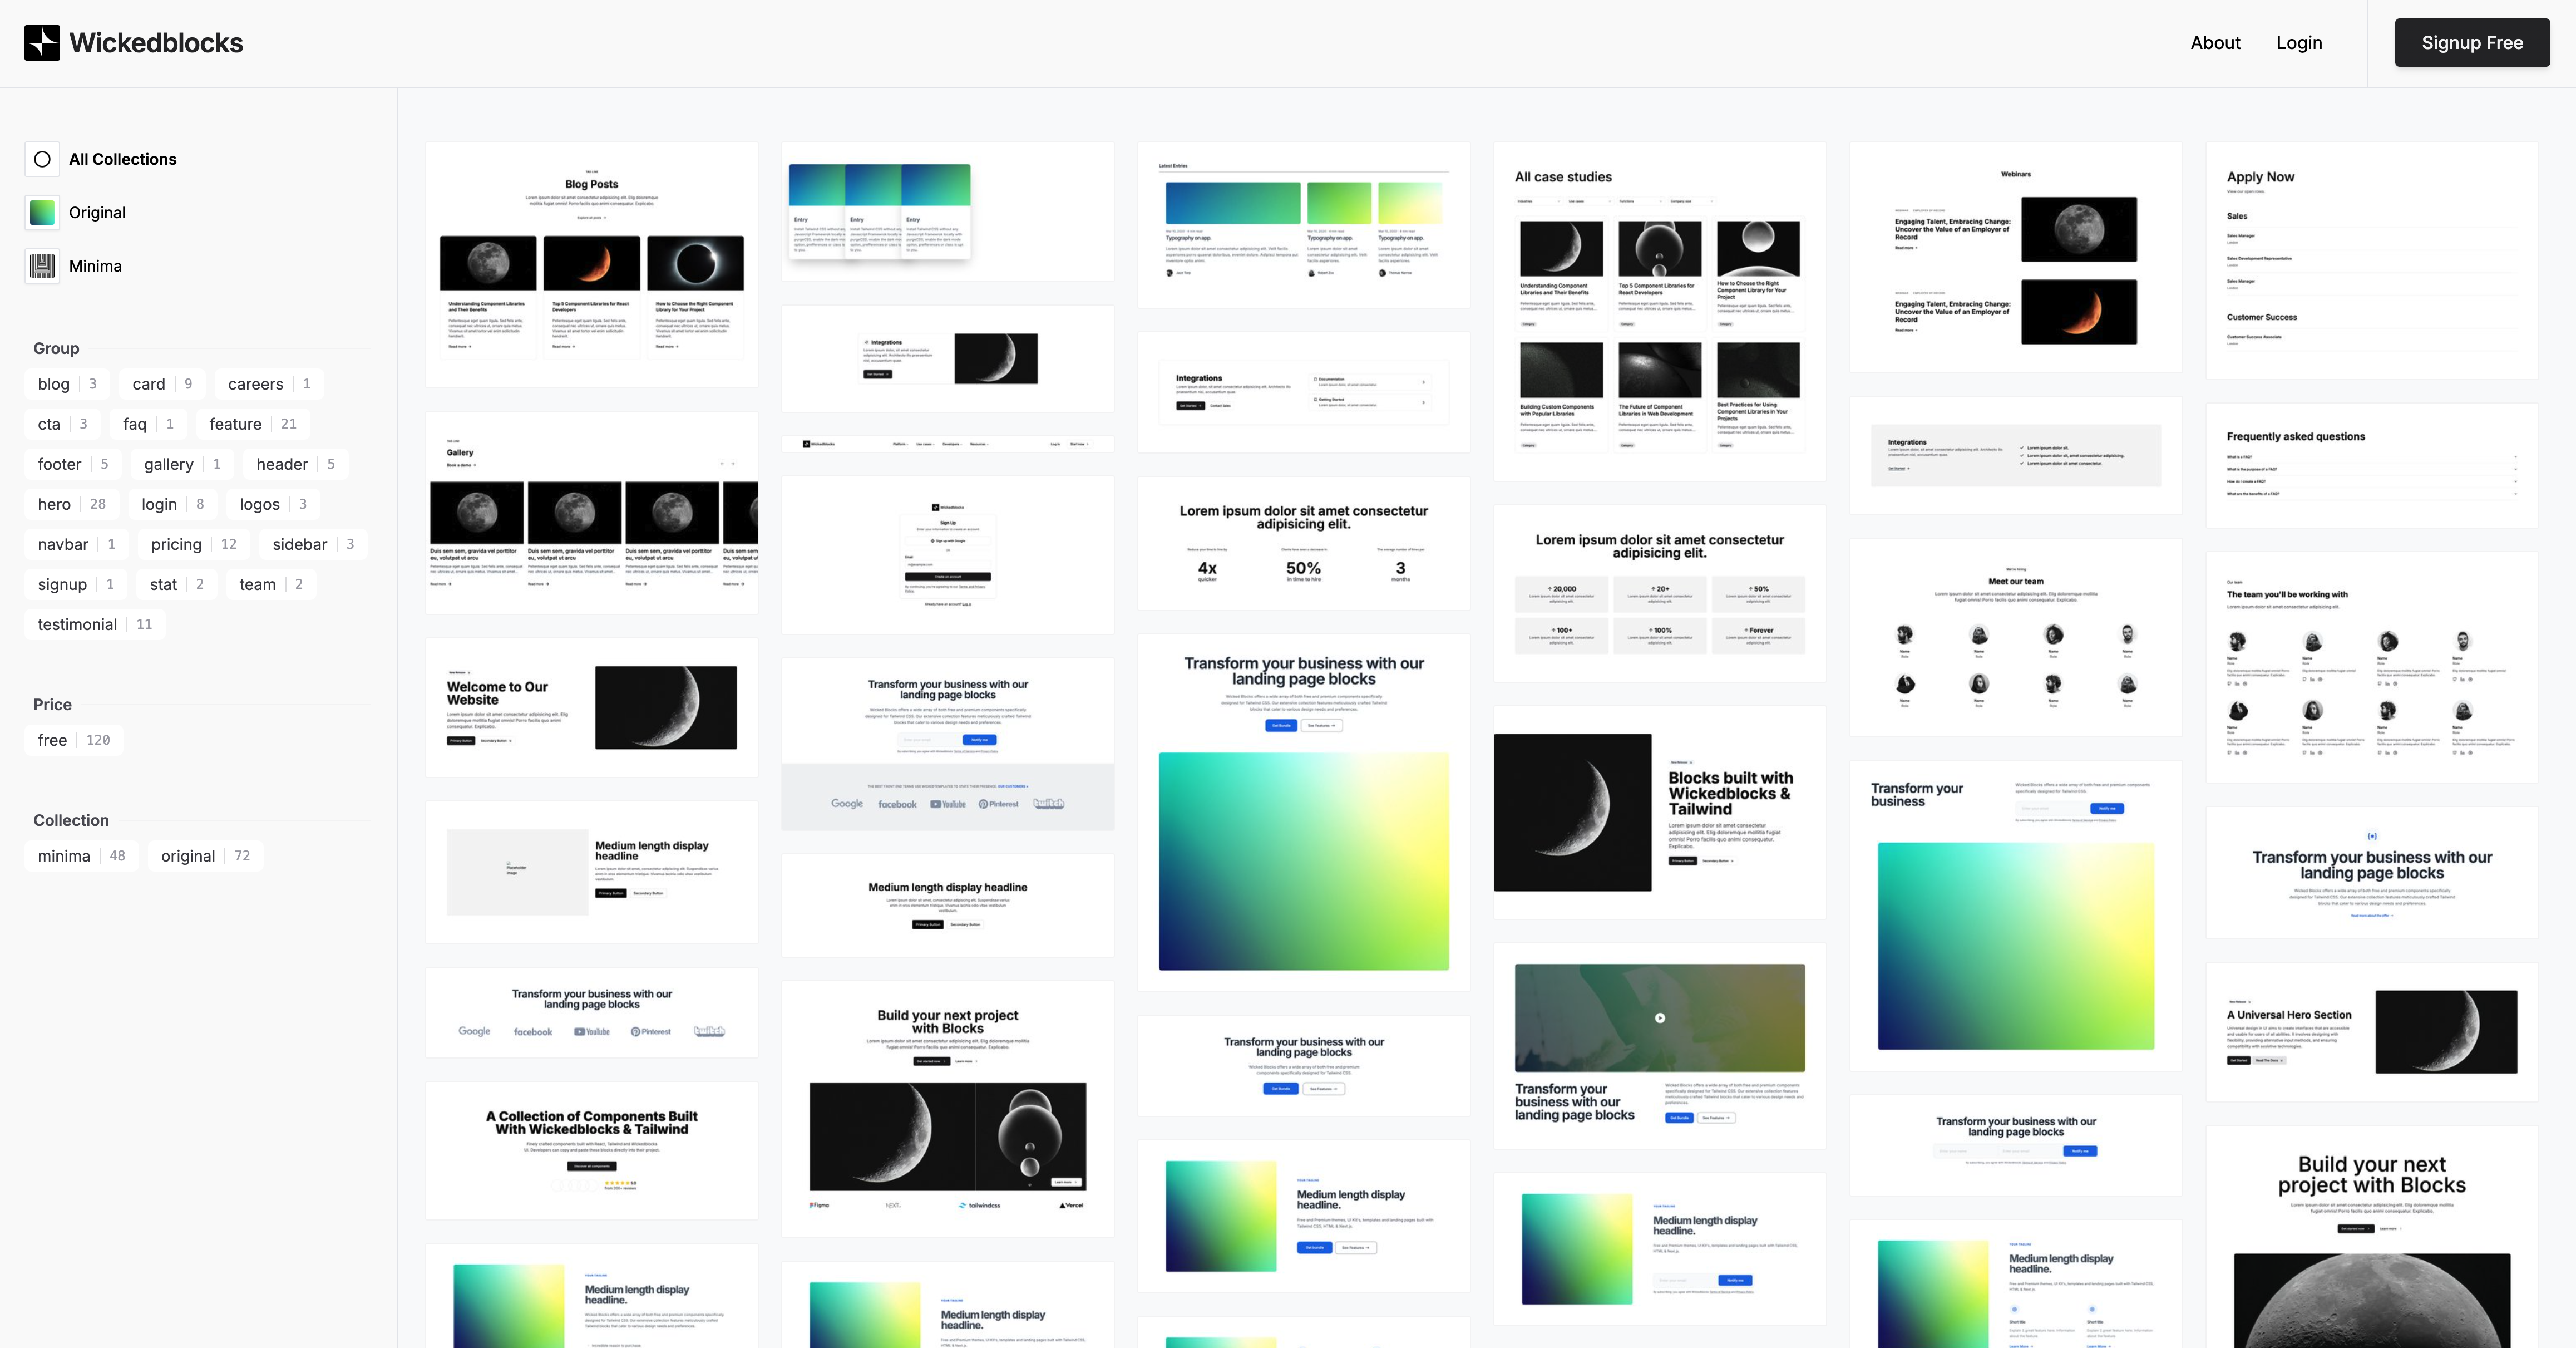The height and width of the screenshot is (1348, 2576).
Task: Choose the Minima grey collection icon
Action: point(42,266)
